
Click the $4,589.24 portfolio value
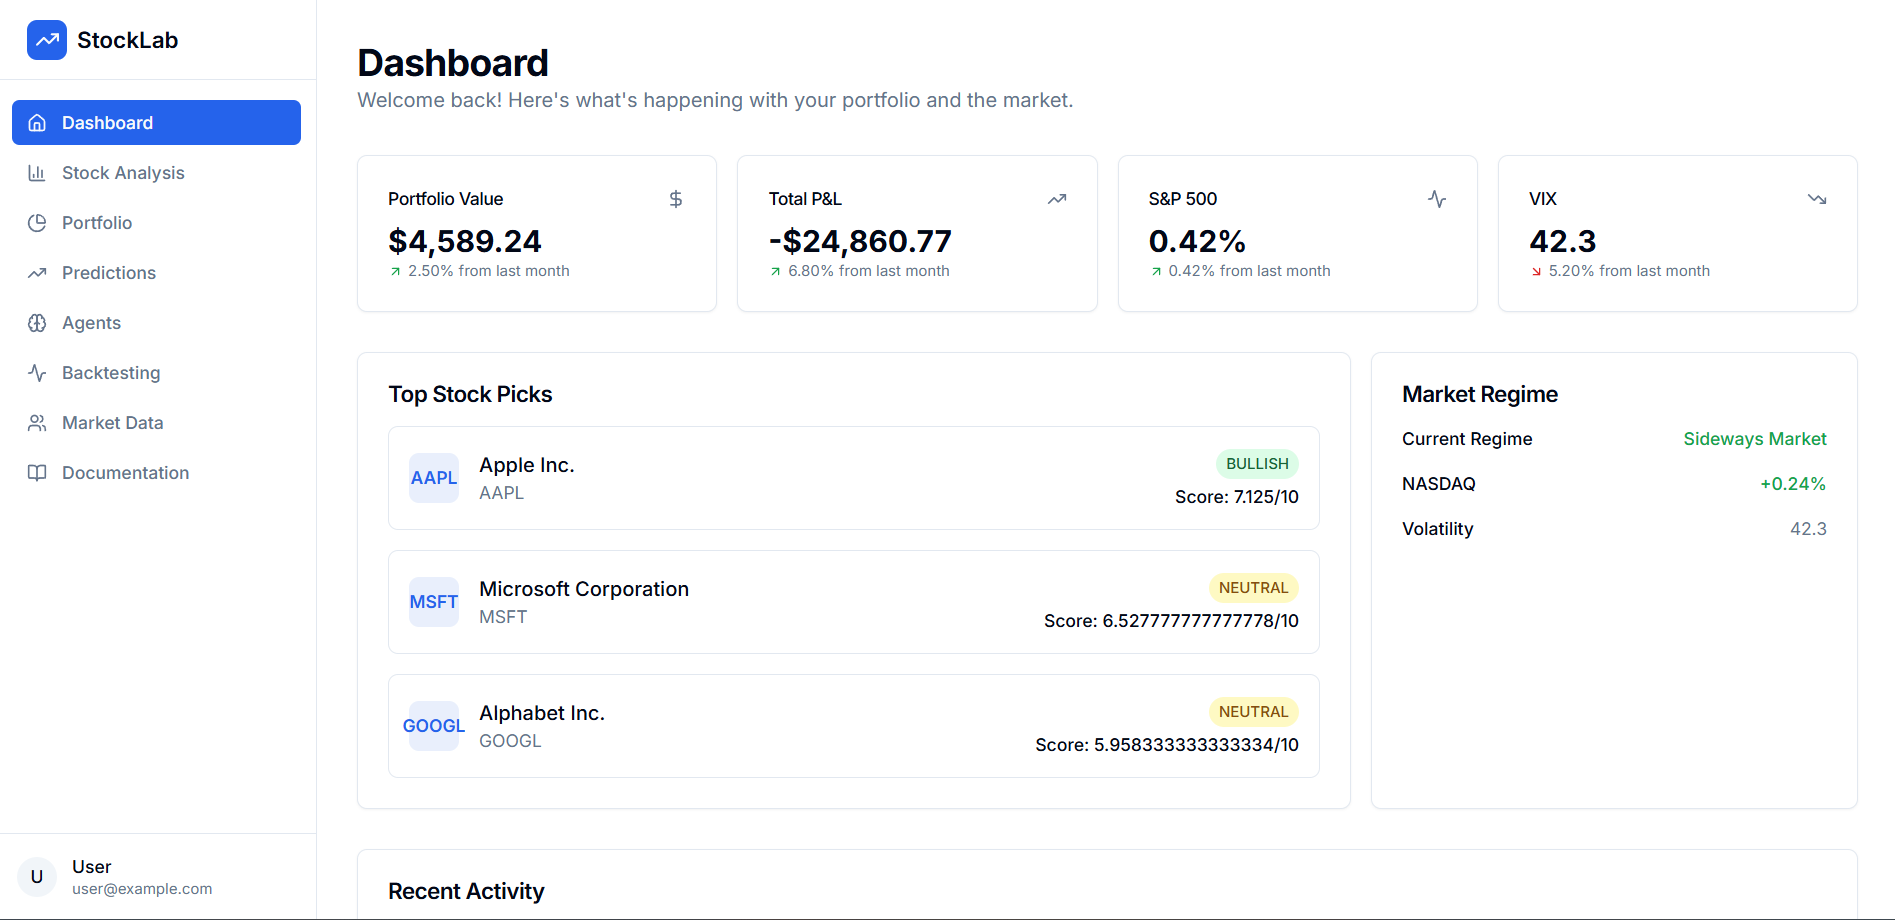(x=465, y=241)
